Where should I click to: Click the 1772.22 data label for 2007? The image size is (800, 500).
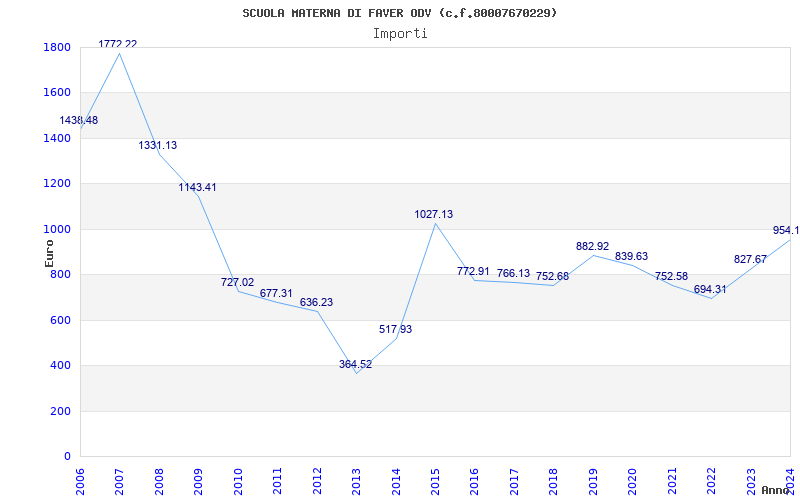[x=118, y=44]
